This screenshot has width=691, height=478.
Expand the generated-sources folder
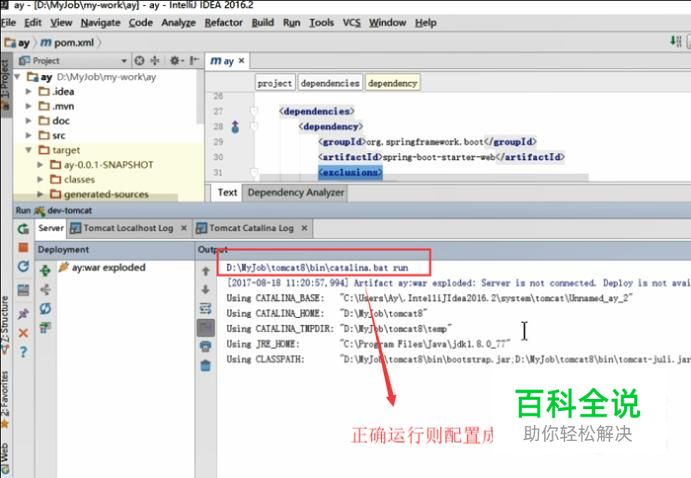click(40, 194)
